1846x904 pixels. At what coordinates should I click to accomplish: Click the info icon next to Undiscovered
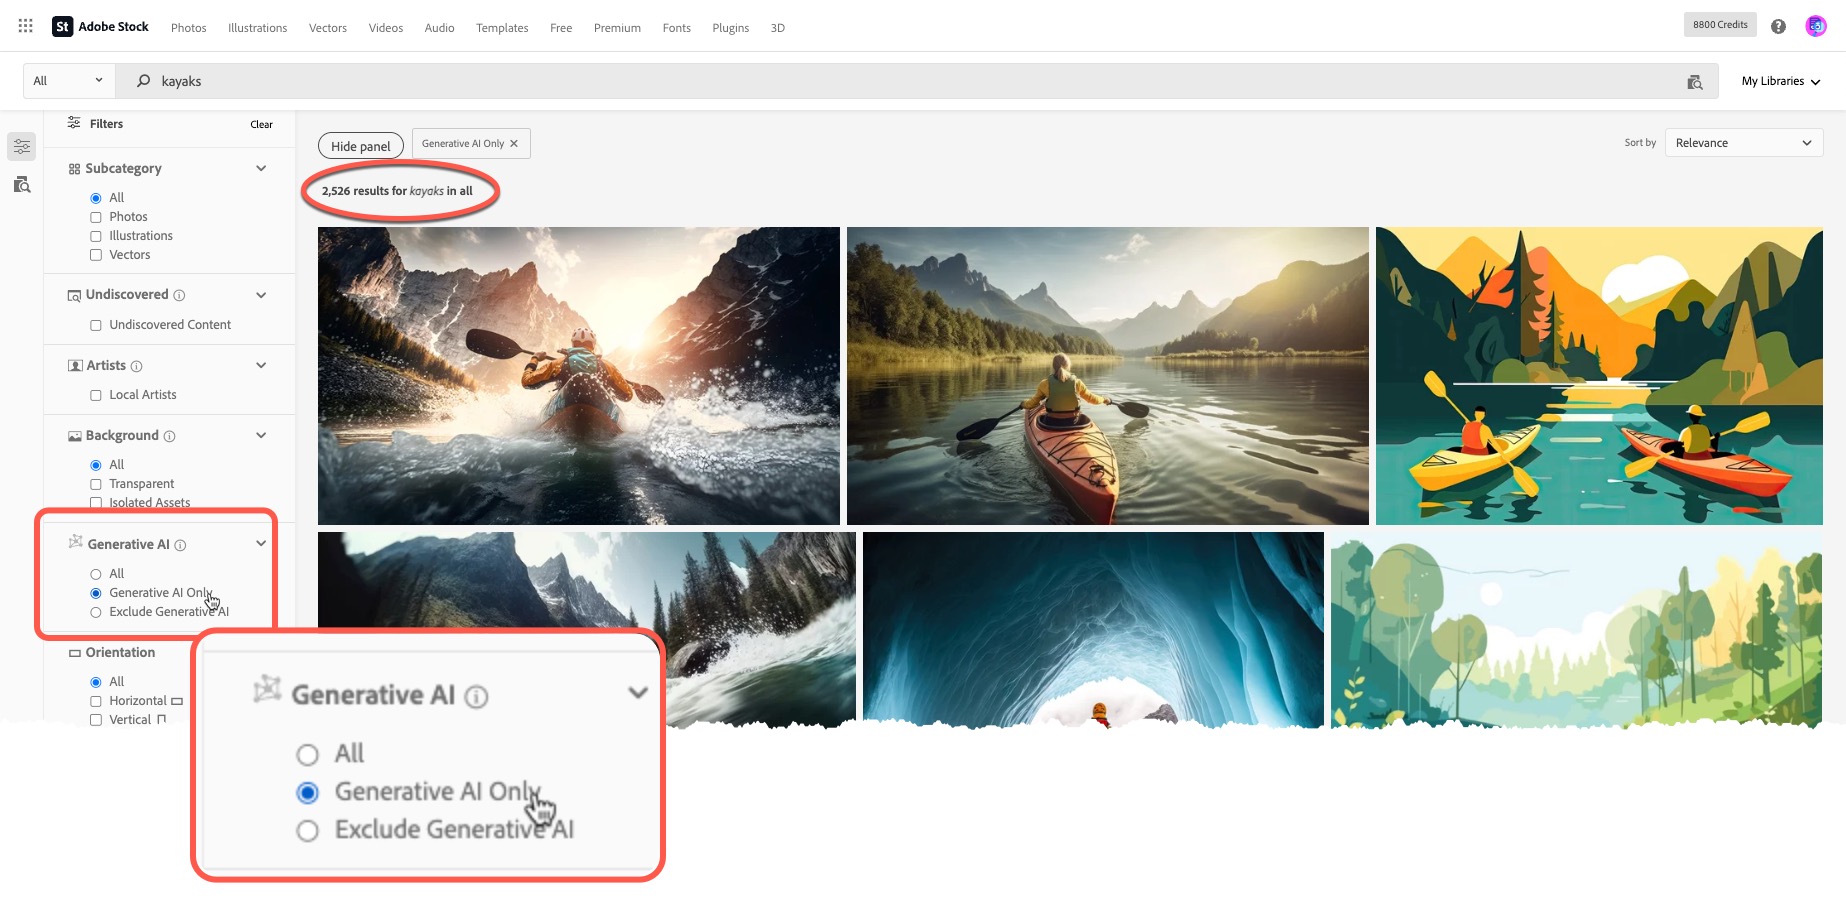click(179, 296)
